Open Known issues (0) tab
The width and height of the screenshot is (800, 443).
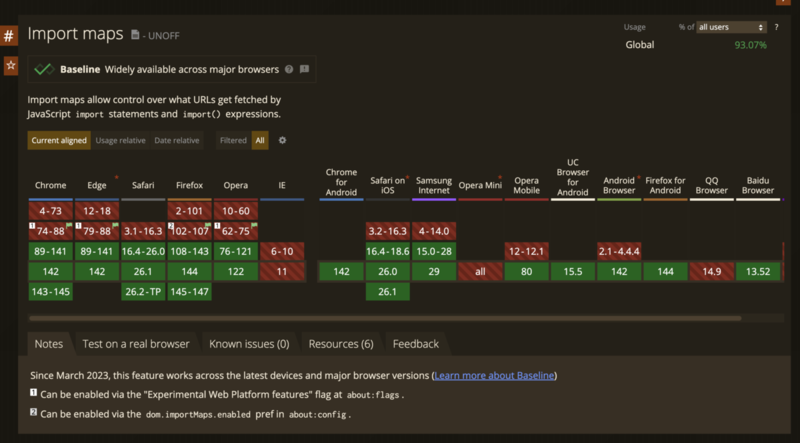point(249,344)
